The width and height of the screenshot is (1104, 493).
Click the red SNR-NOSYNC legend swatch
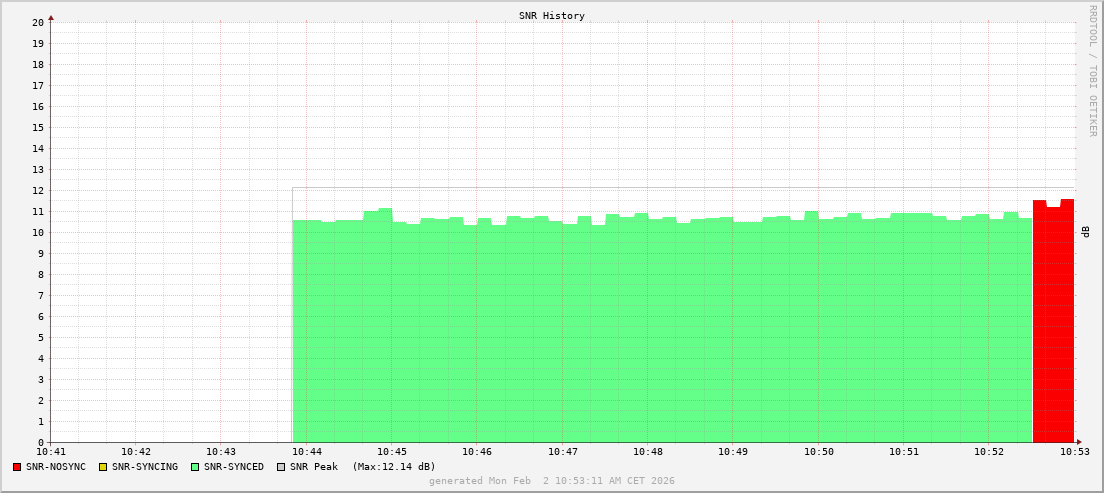click(17, 467)
